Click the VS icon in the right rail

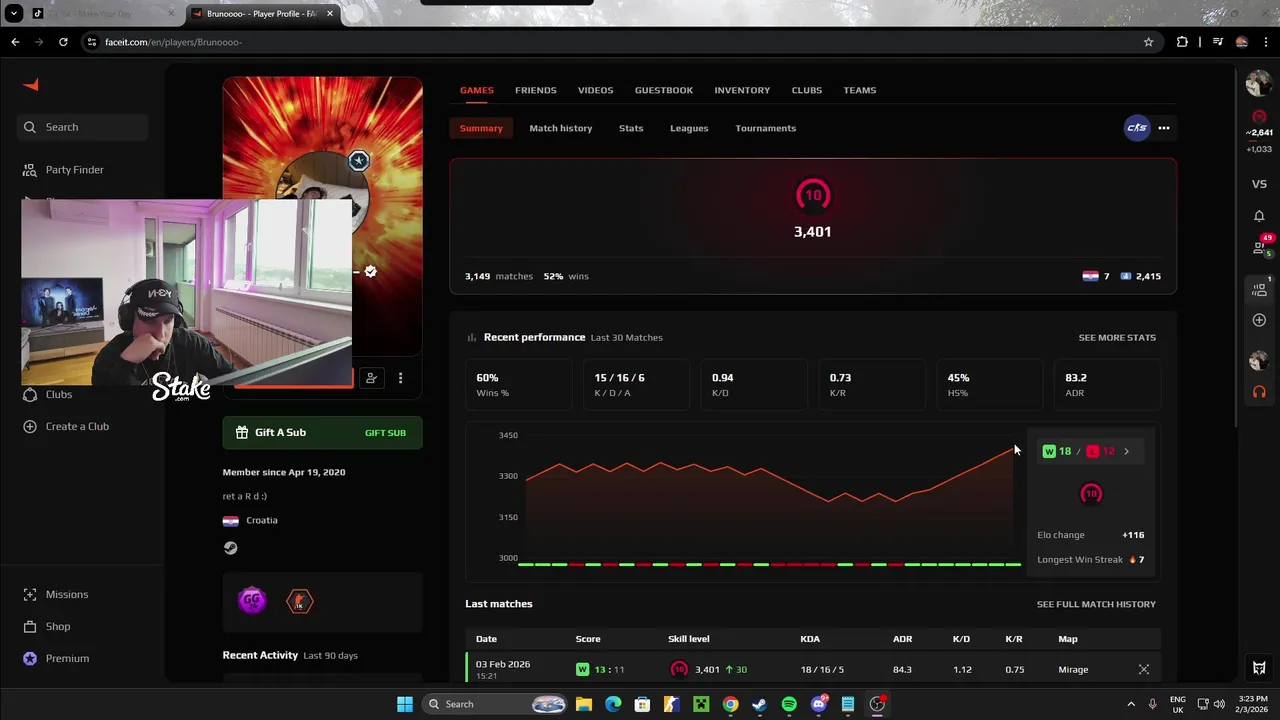(x=1259, y=184)
